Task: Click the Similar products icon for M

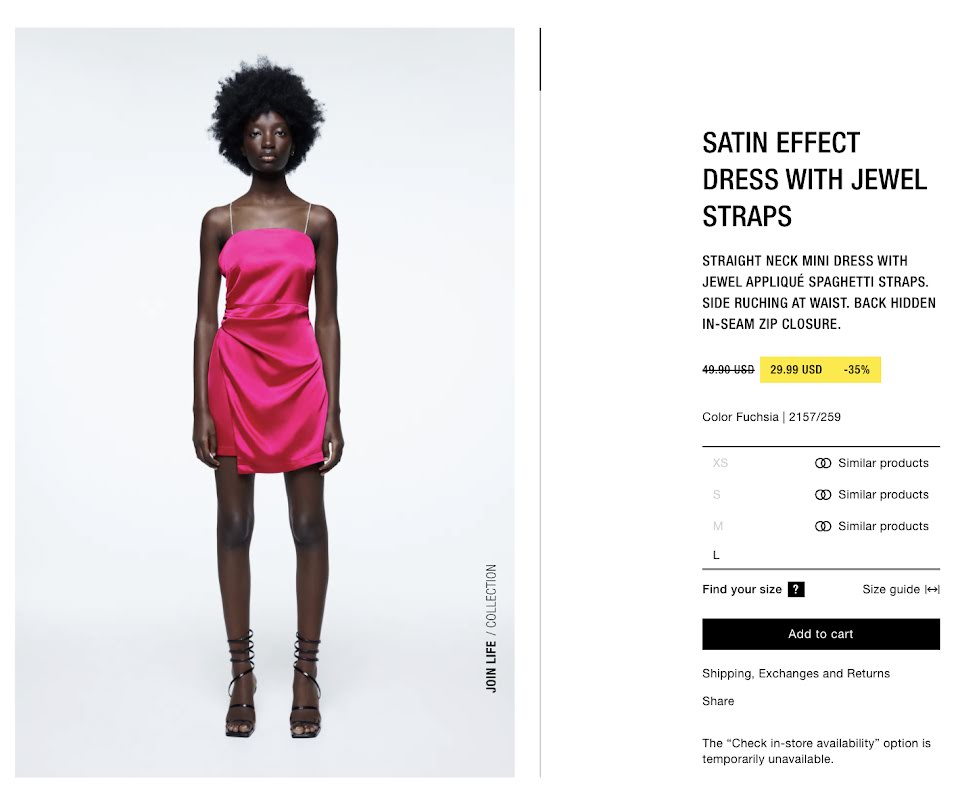Action: 823,526
